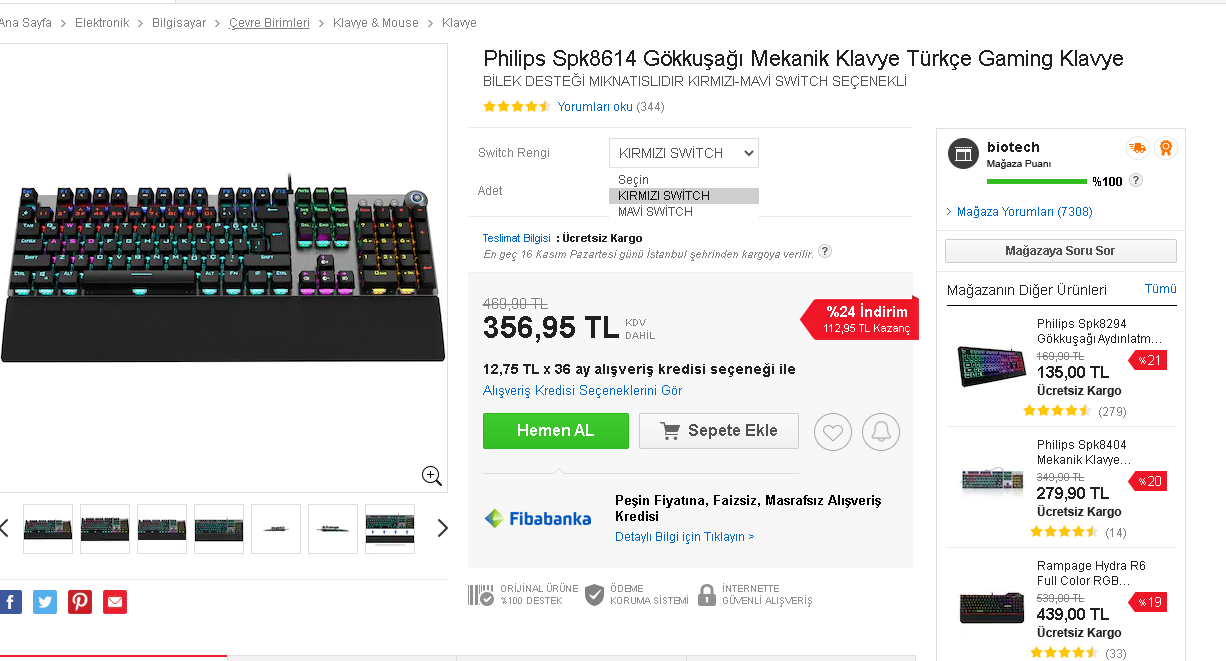Image resolution: width=1226 pixels, height=661 pixels.
Task: Click the delivery info question mark icon
Action: [x=825, y=251]
